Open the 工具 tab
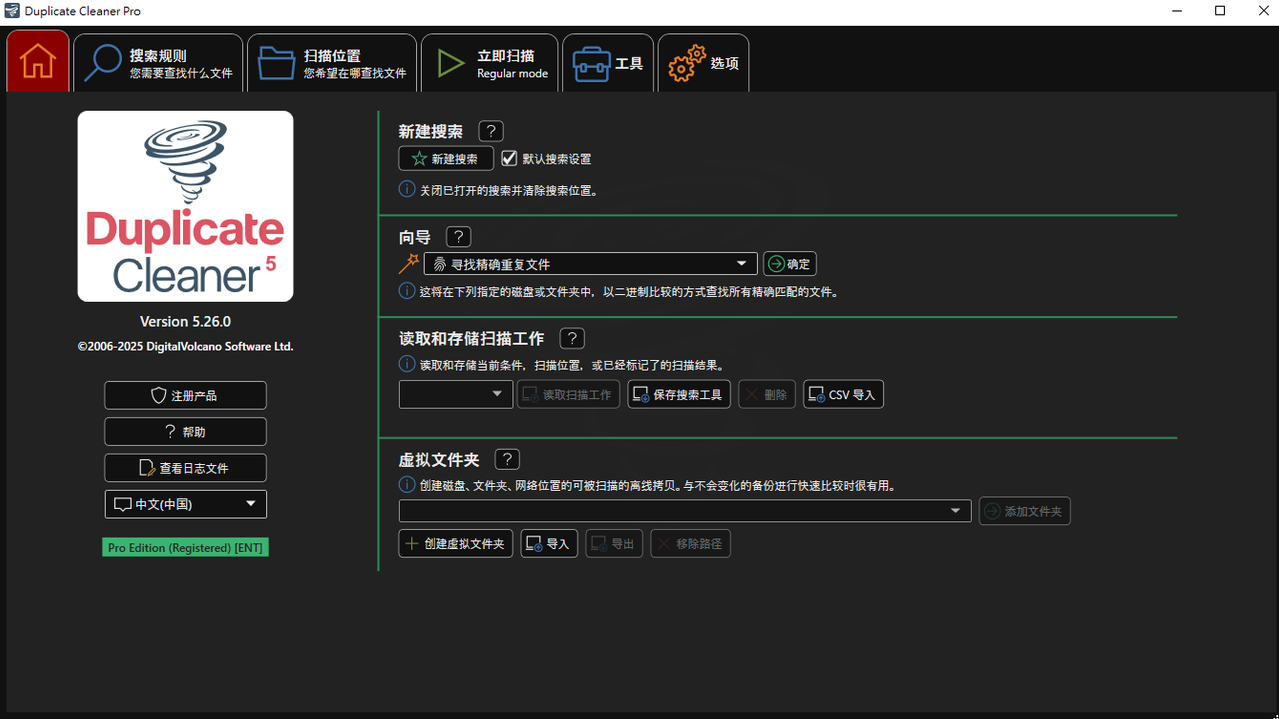 pyautogui.click(x=608, y=63)
